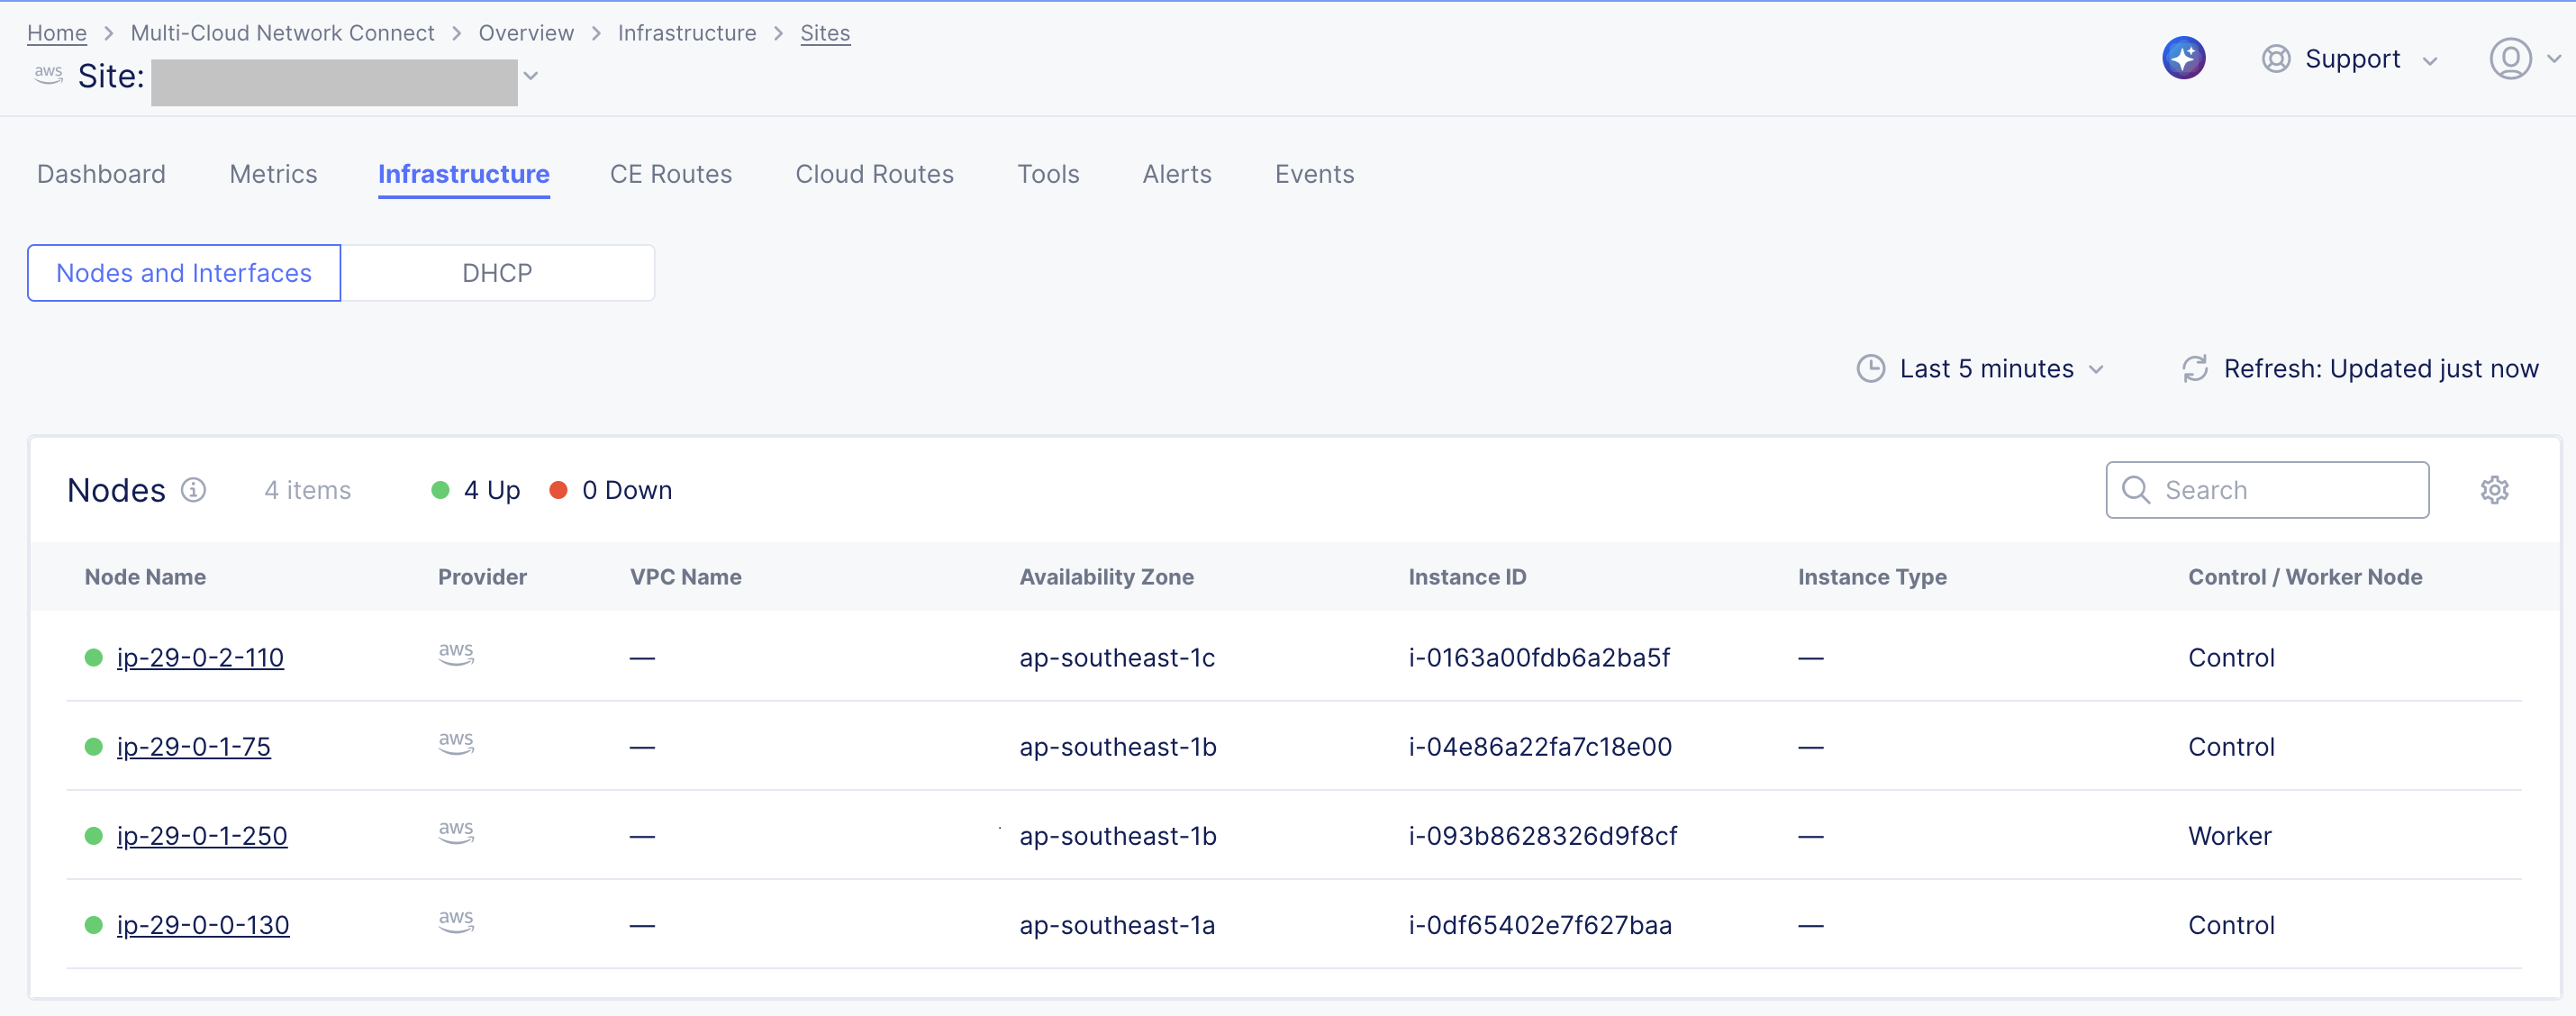
Task: Click the refresh arrows icon
Action: pos(2194,369)
